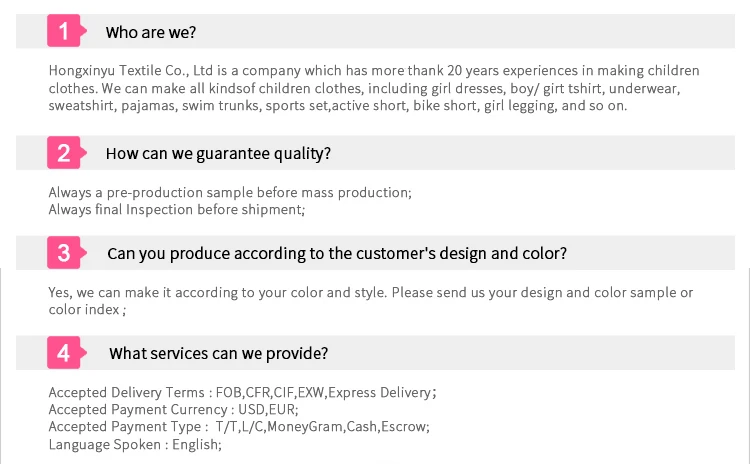Click the pink number 2 badge

[66, 153]
